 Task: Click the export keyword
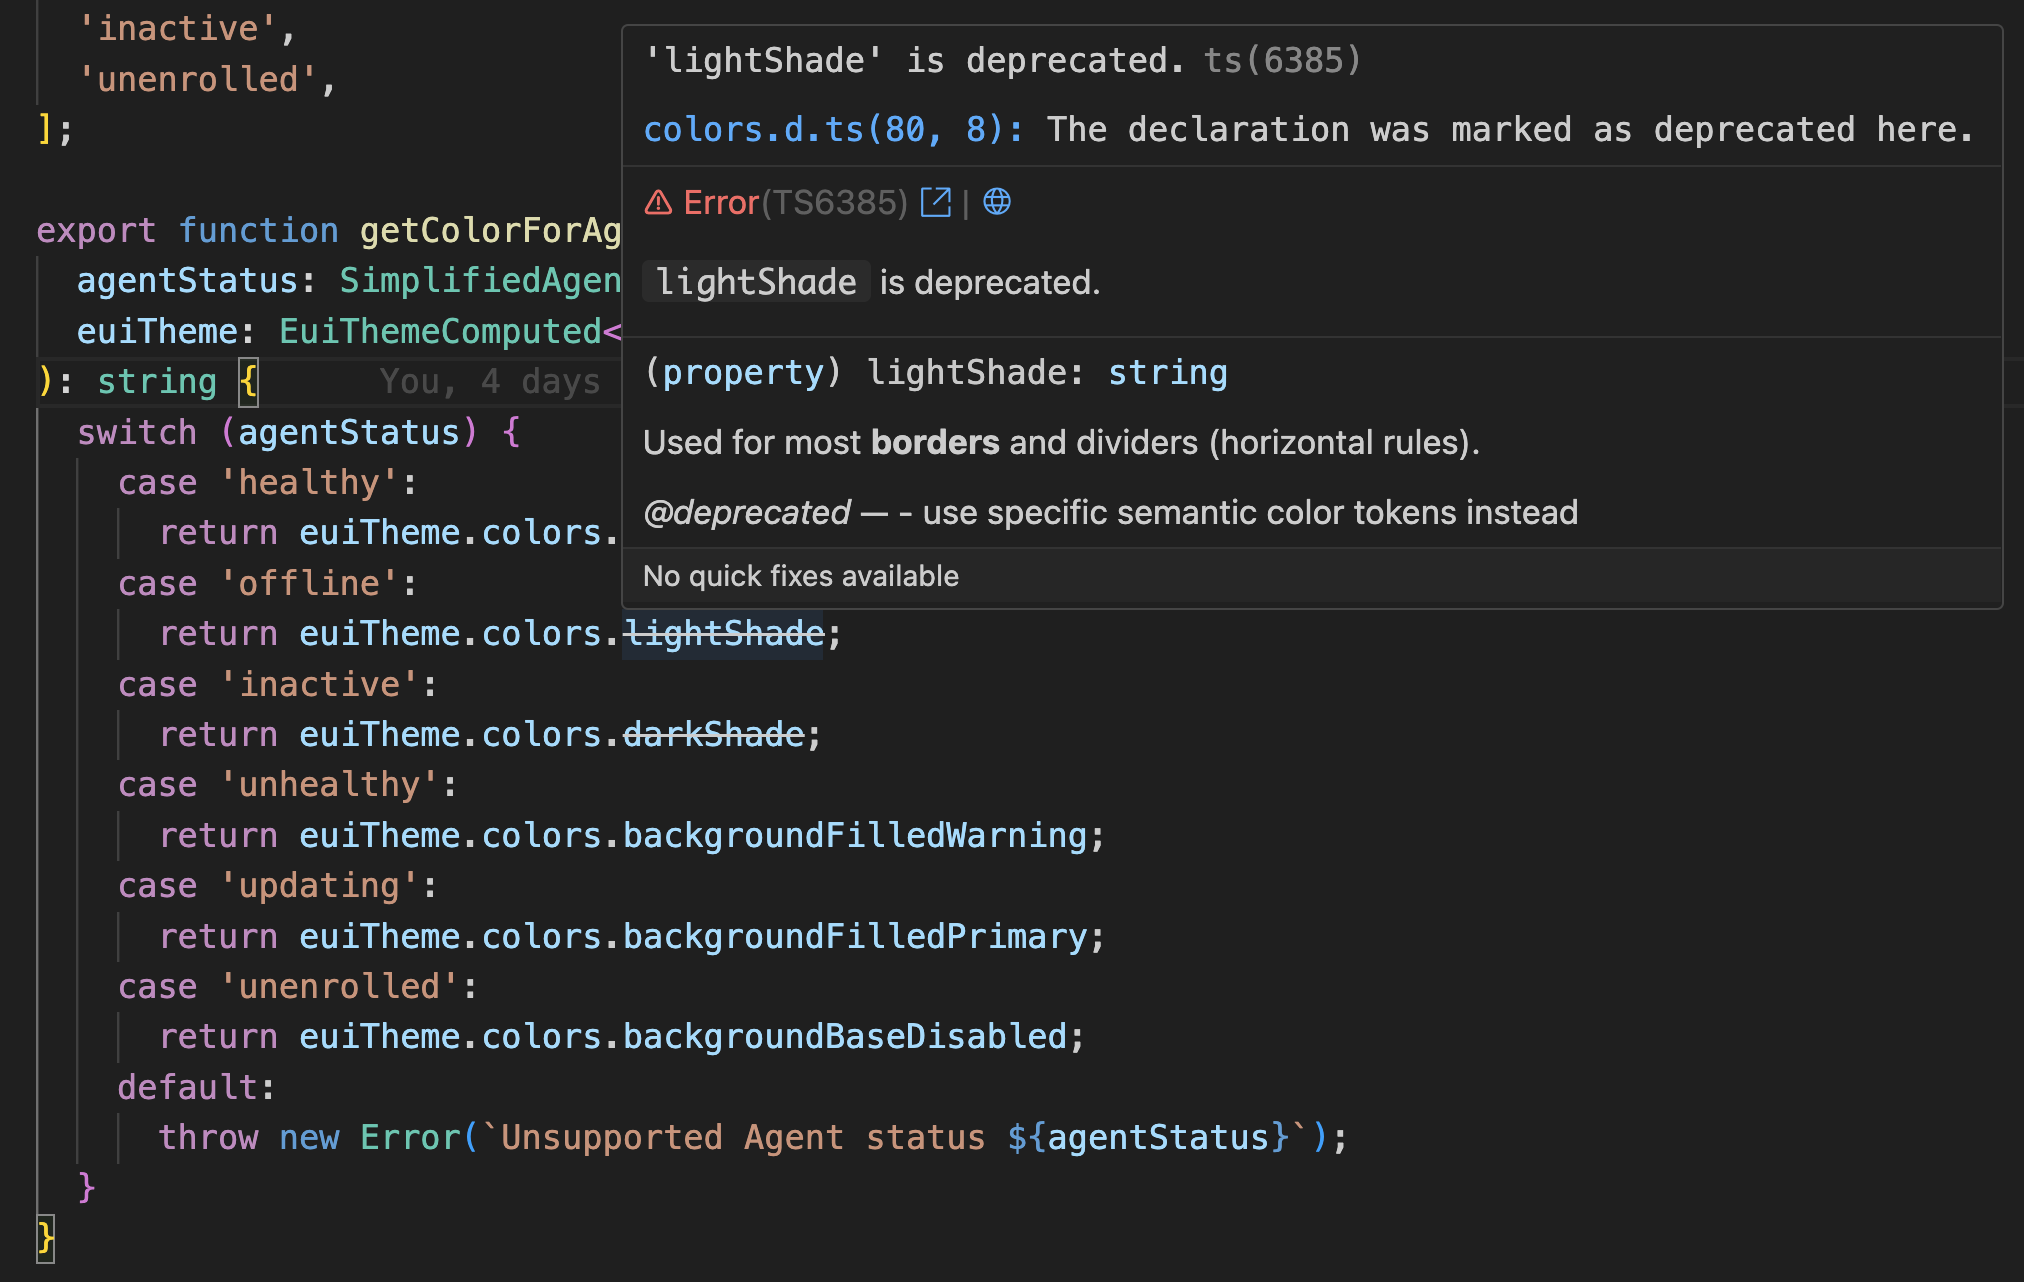pyautogui.click(x=96, y=230)
